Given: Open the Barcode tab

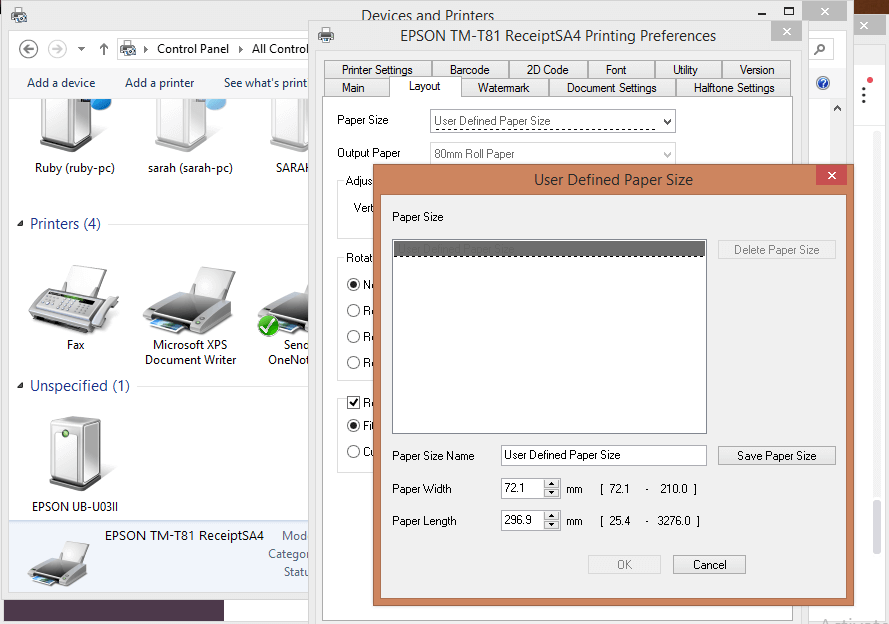Looking at the screenshot, I should (x=469, y=70).
